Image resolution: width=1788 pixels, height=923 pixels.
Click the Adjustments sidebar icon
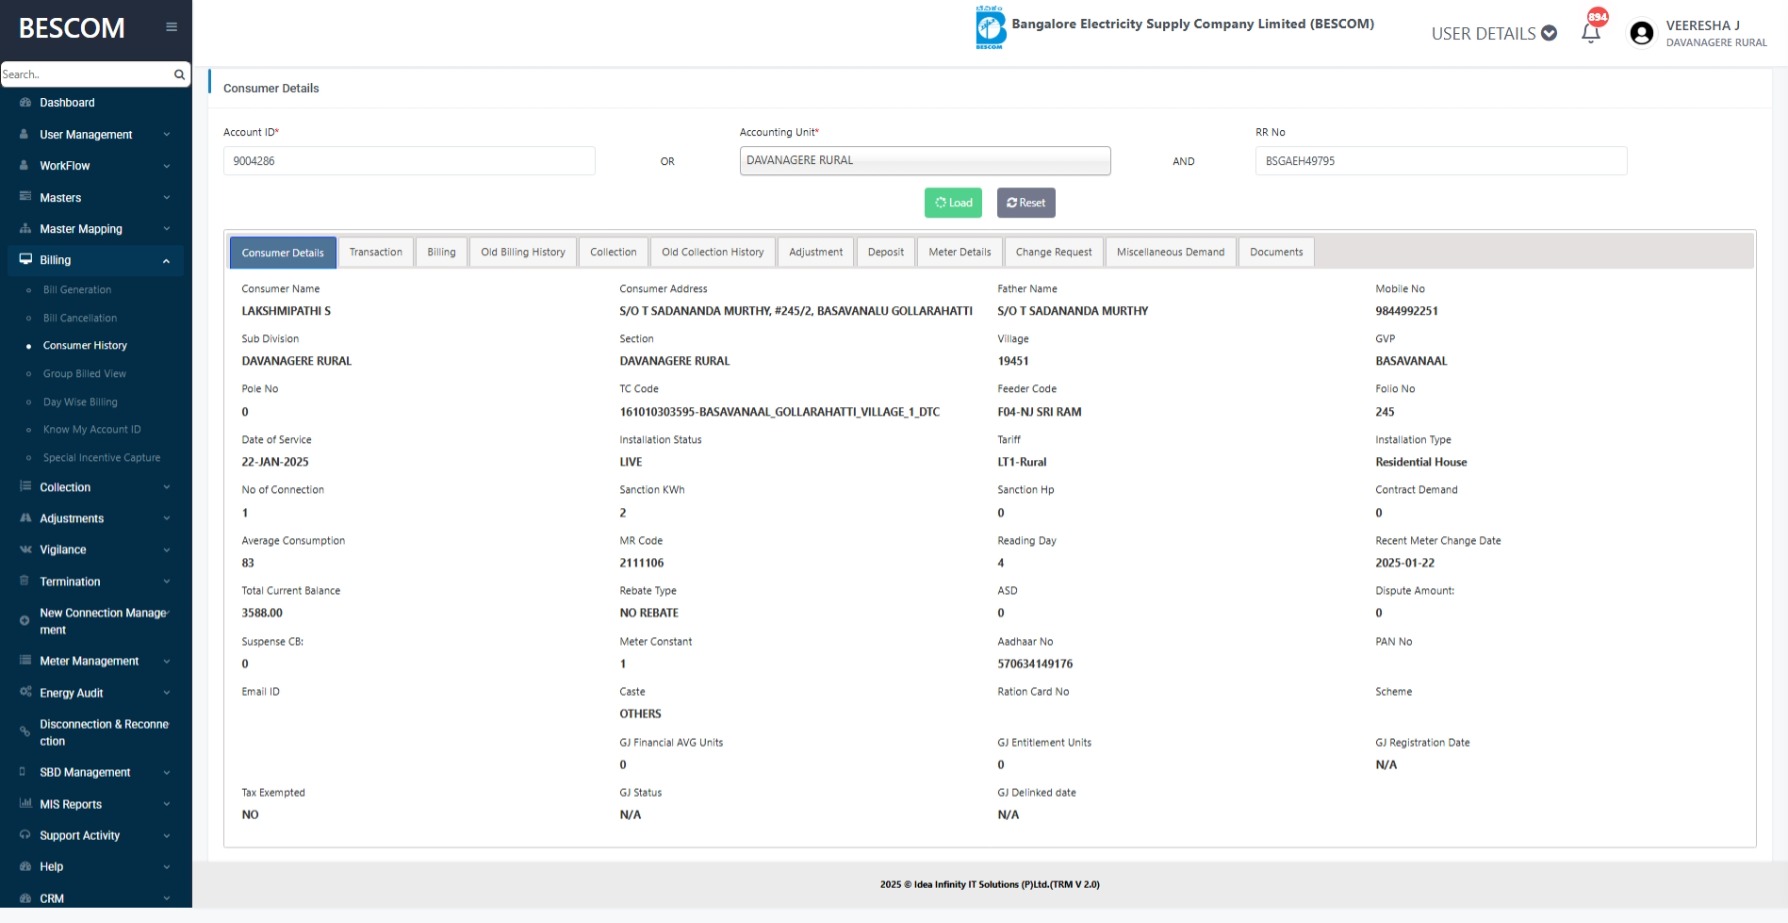click(25, 518)
